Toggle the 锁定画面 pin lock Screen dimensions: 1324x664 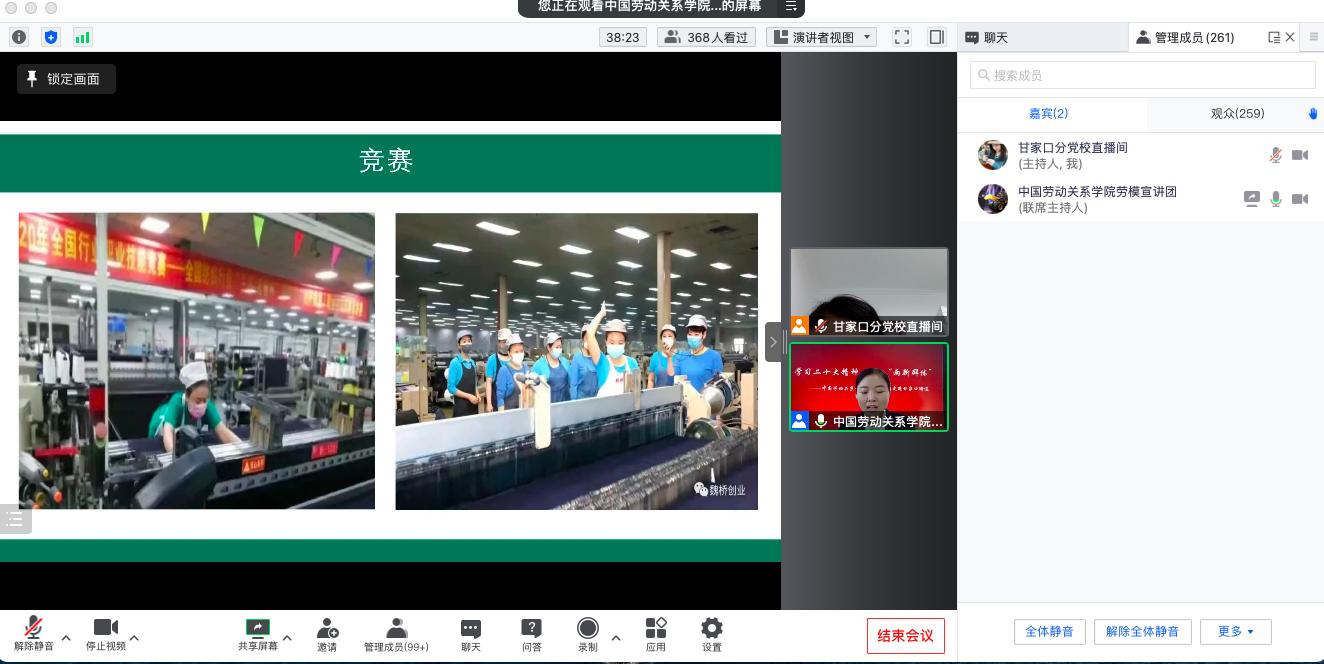pos(66,79)
